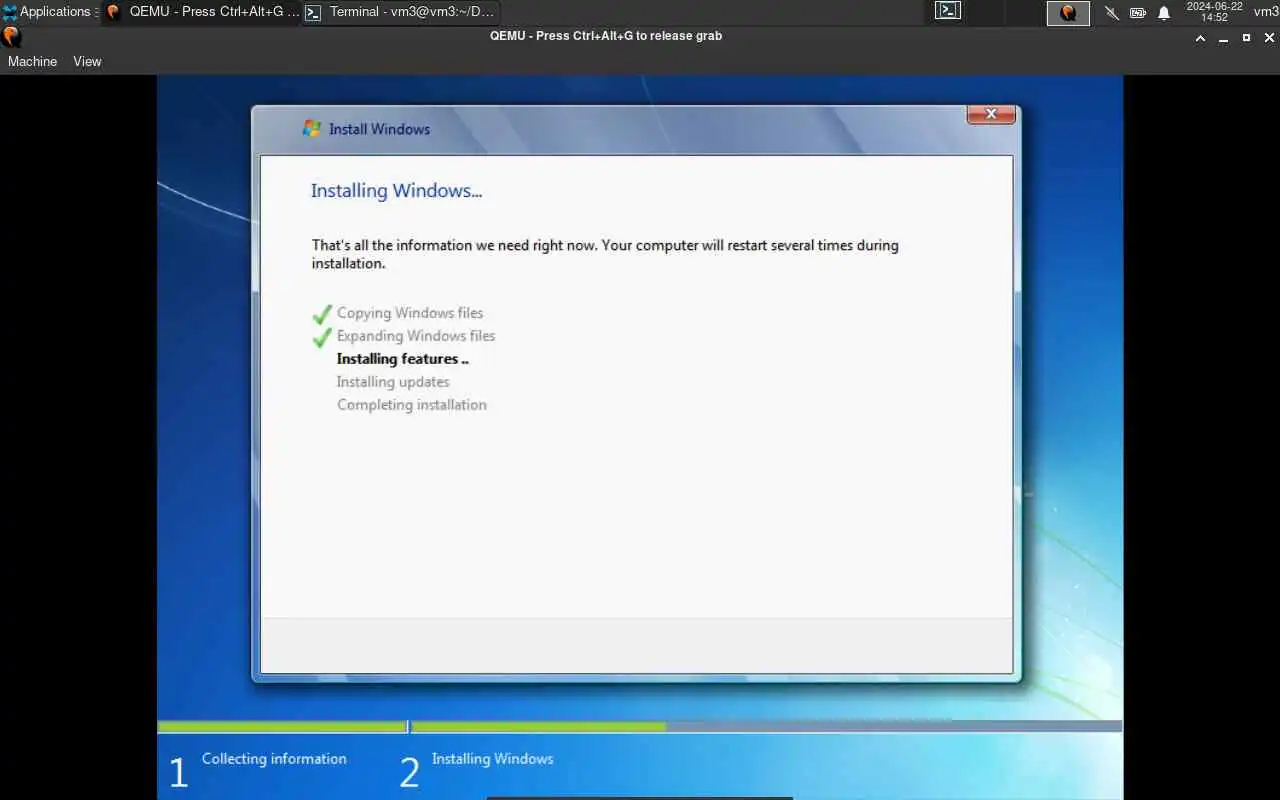The height and width of the screenshot is (800, 1280).
Task: Click the QEMU icon in the window title bar
Action: [x=11, y=37]
